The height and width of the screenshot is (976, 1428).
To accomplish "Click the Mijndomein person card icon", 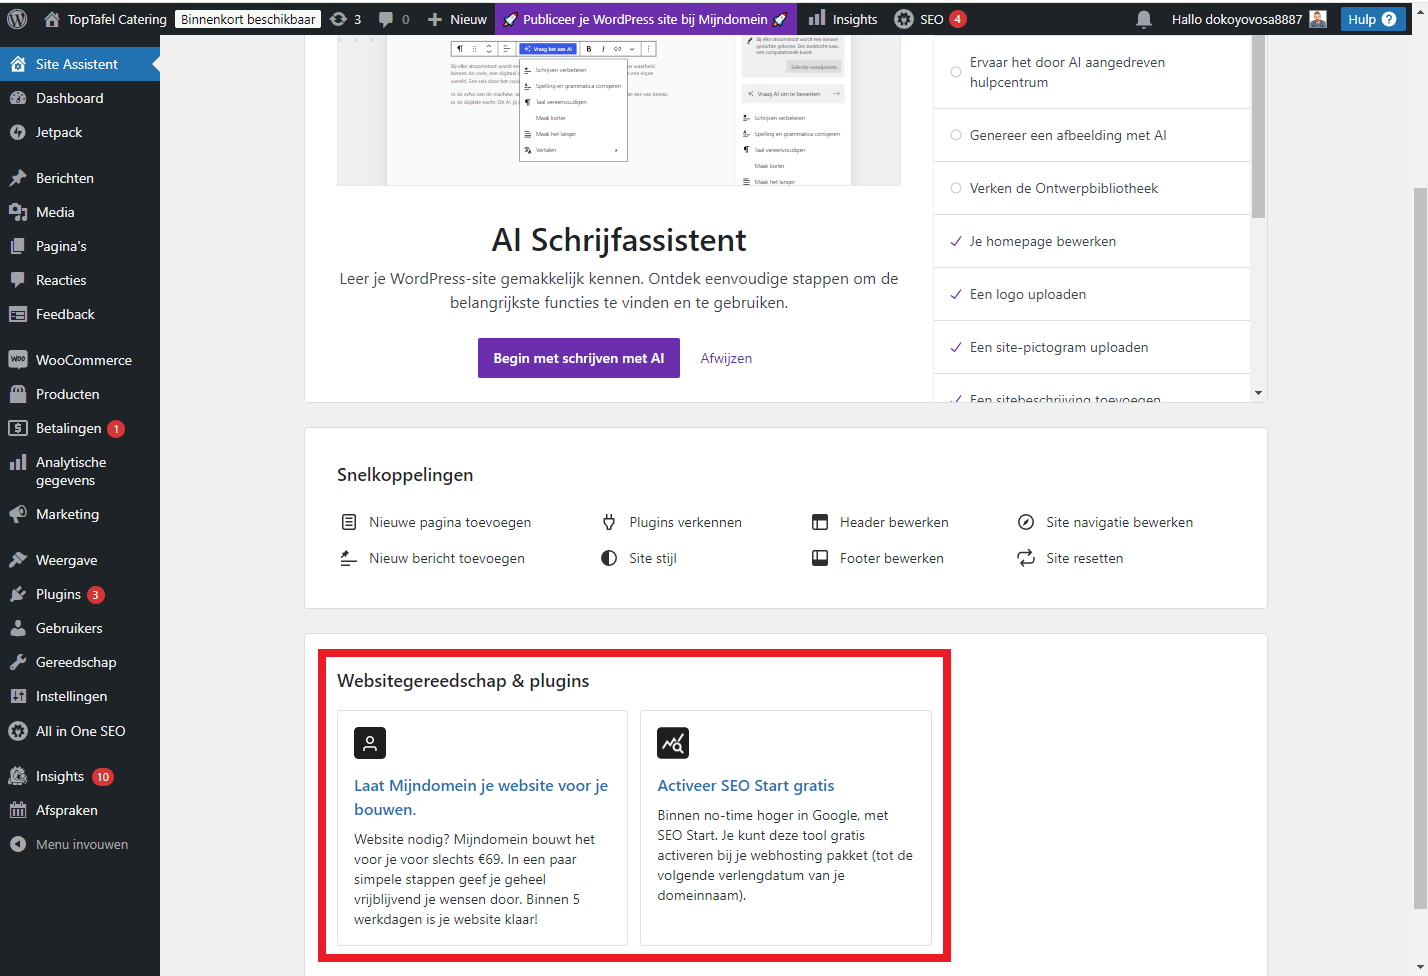I will 370,743.
